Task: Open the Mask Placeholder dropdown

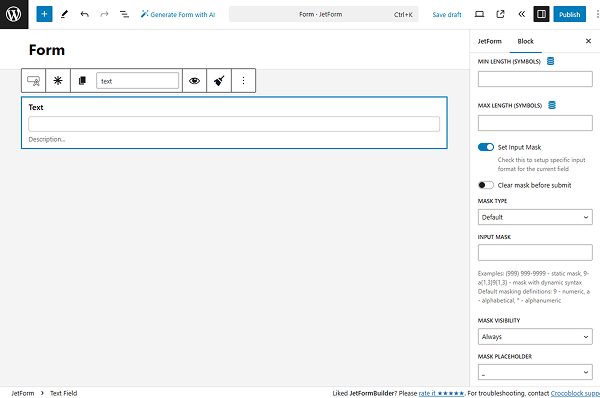Action: [x=535, y=372]
